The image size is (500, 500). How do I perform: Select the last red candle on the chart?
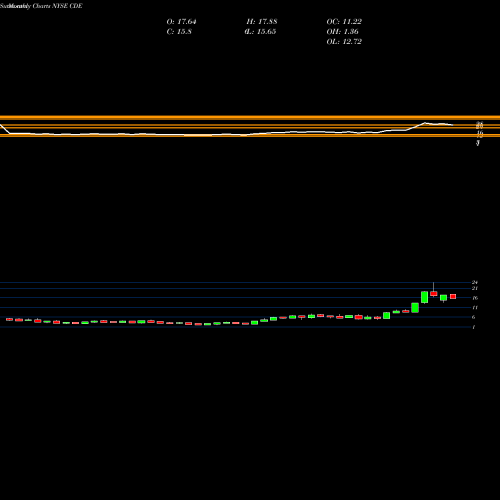pos(453,296)
